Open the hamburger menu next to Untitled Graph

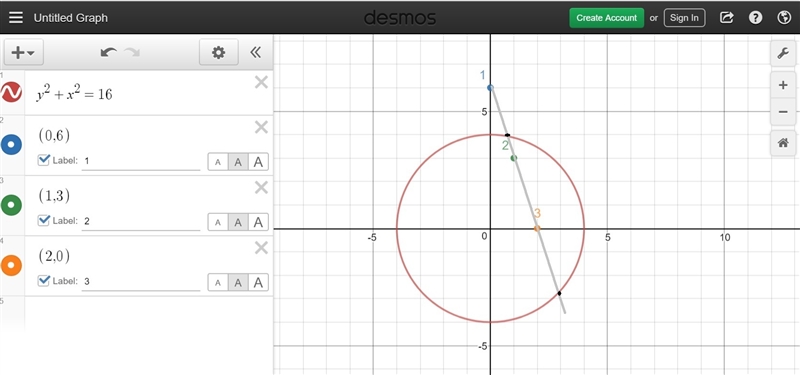[x=16, y=17]
